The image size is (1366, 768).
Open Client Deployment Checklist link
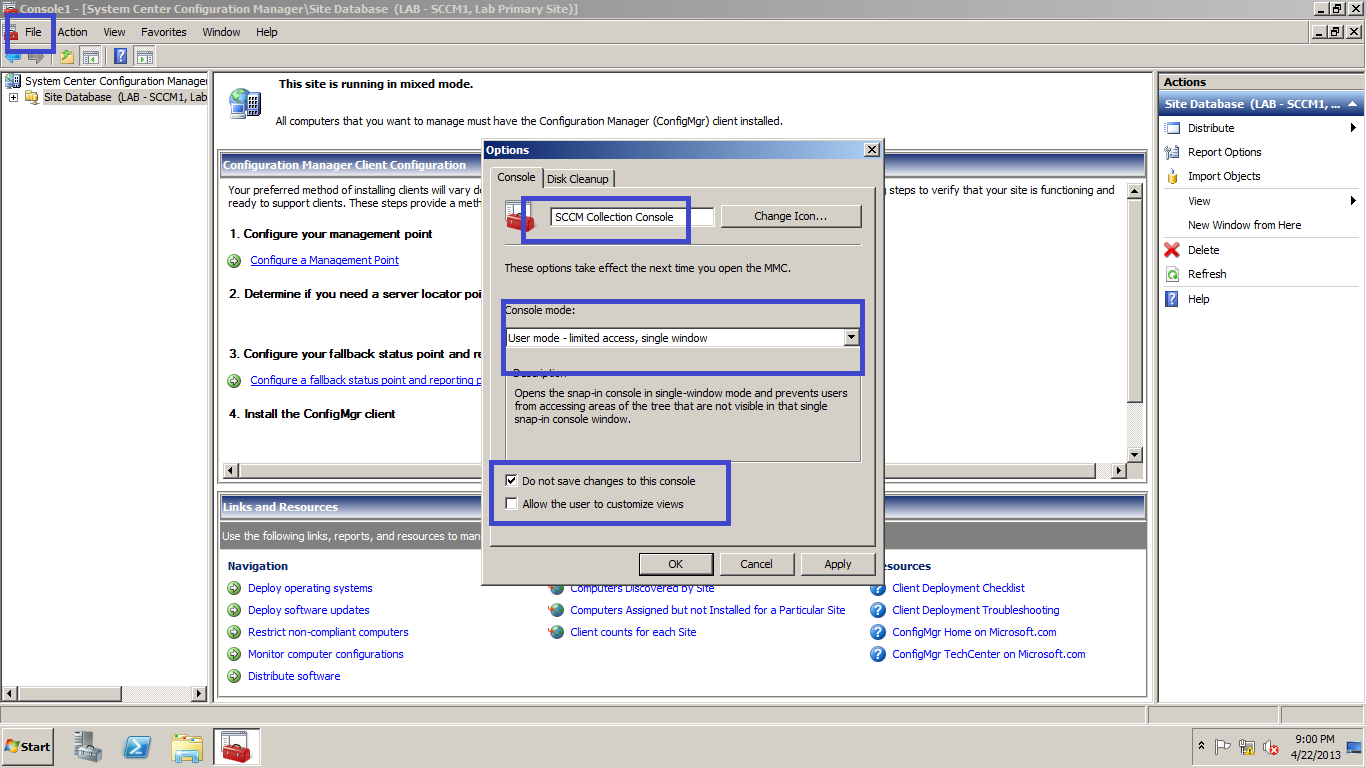click(x=958, y=588)
